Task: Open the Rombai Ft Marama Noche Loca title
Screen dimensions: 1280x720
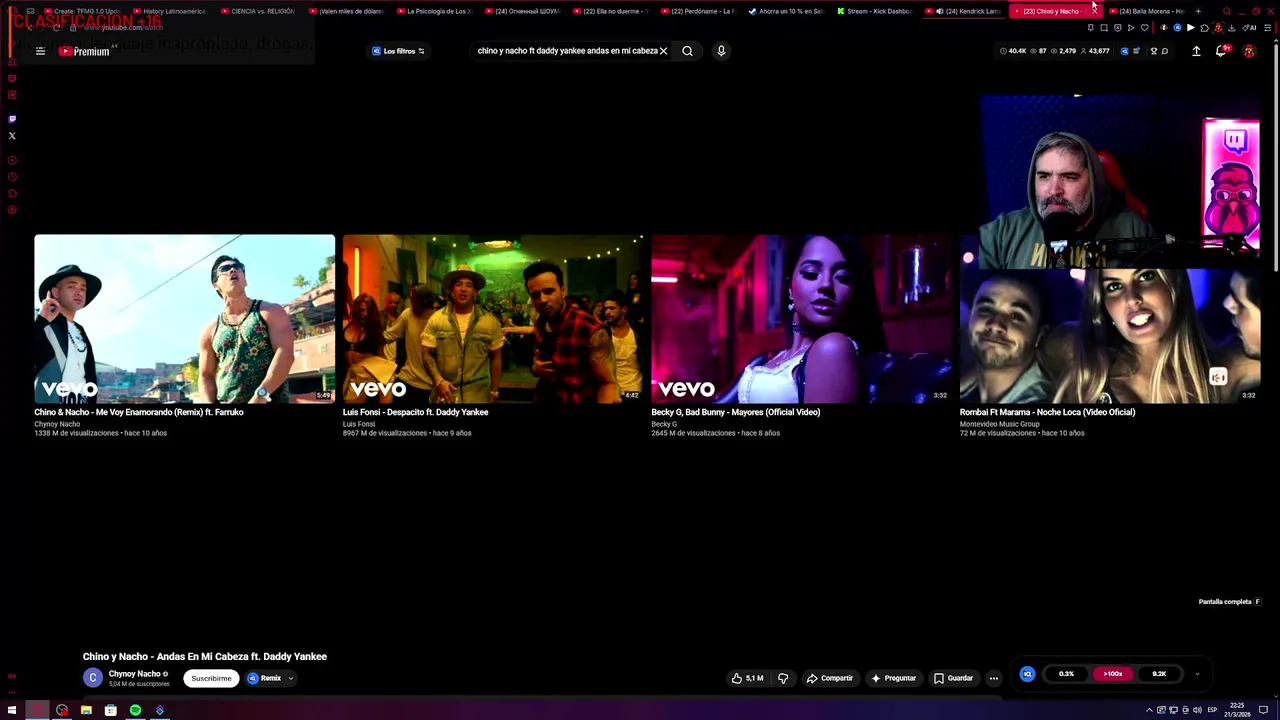Action: (1047, 412)
